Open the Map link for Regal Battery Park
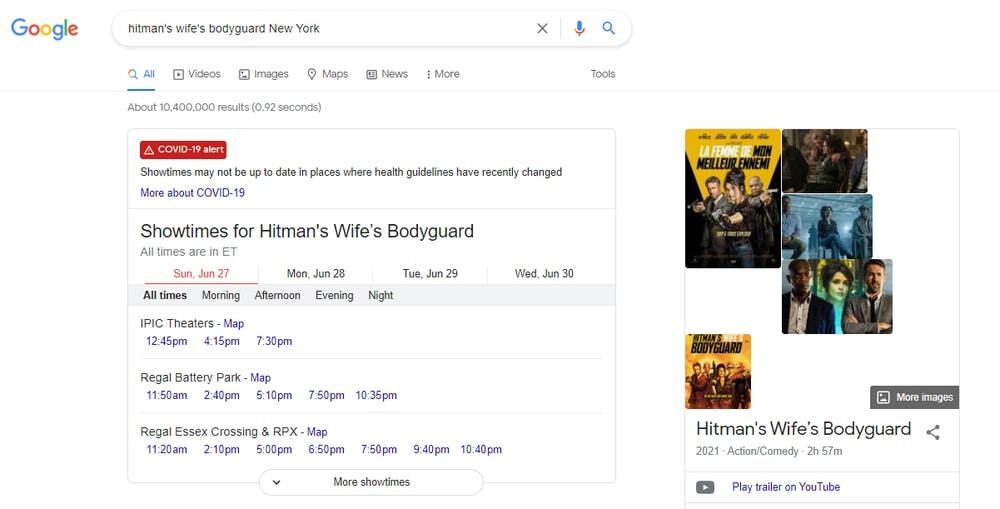The height and width of the screenshot is (509, 1000). click(260, 378)
